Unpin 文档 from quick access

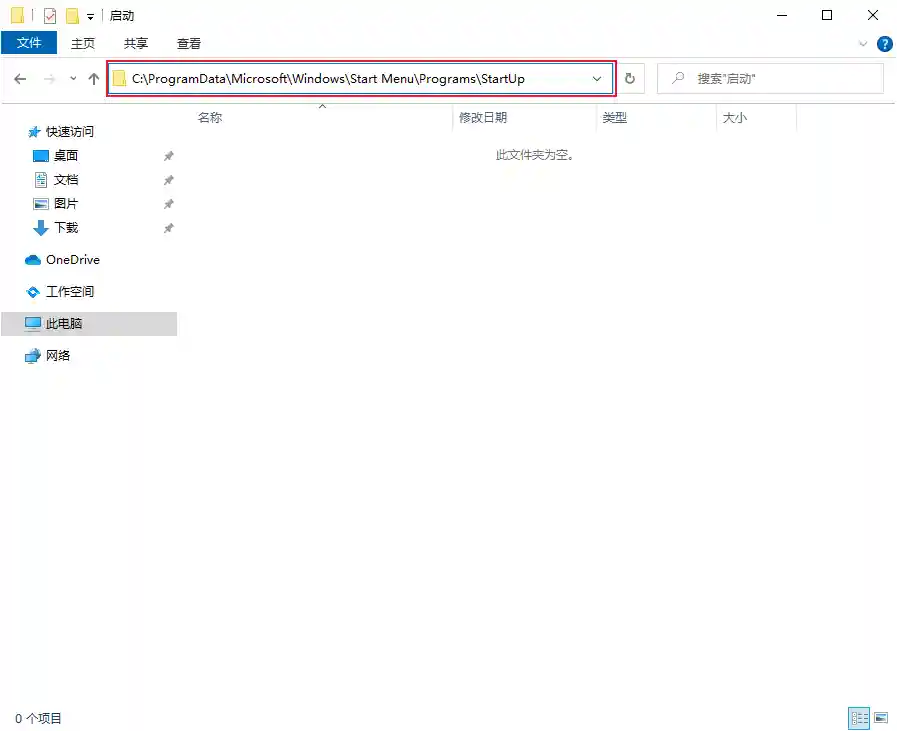click(x=168, y=179)
